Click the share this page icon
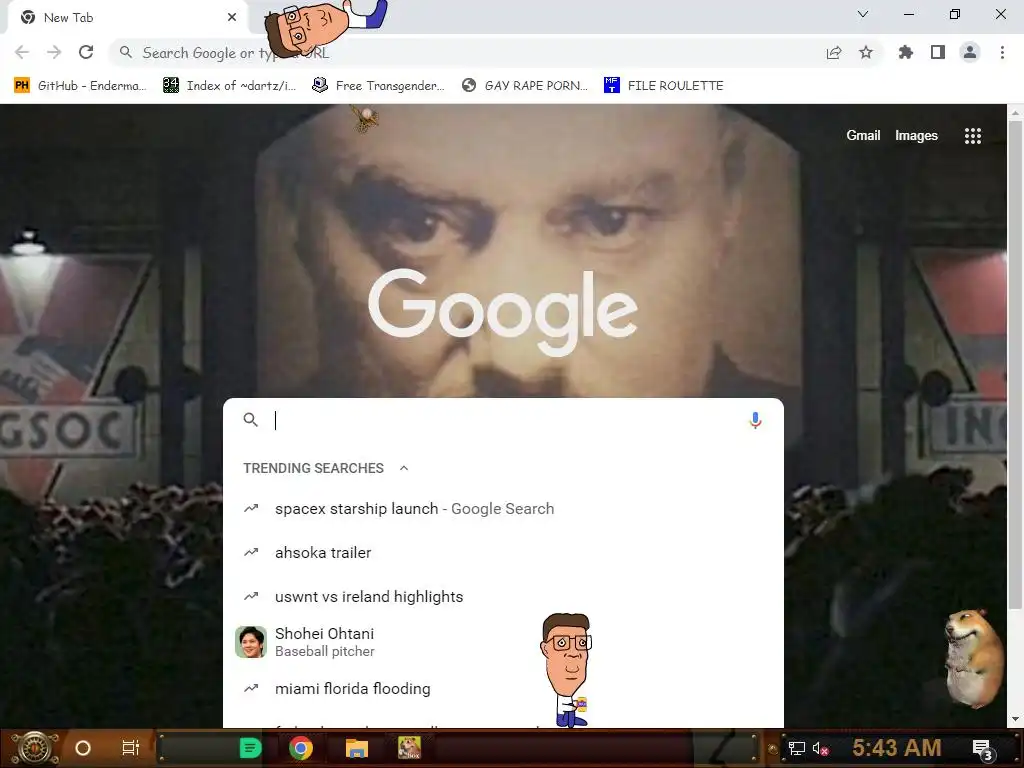 click(834, 53)
